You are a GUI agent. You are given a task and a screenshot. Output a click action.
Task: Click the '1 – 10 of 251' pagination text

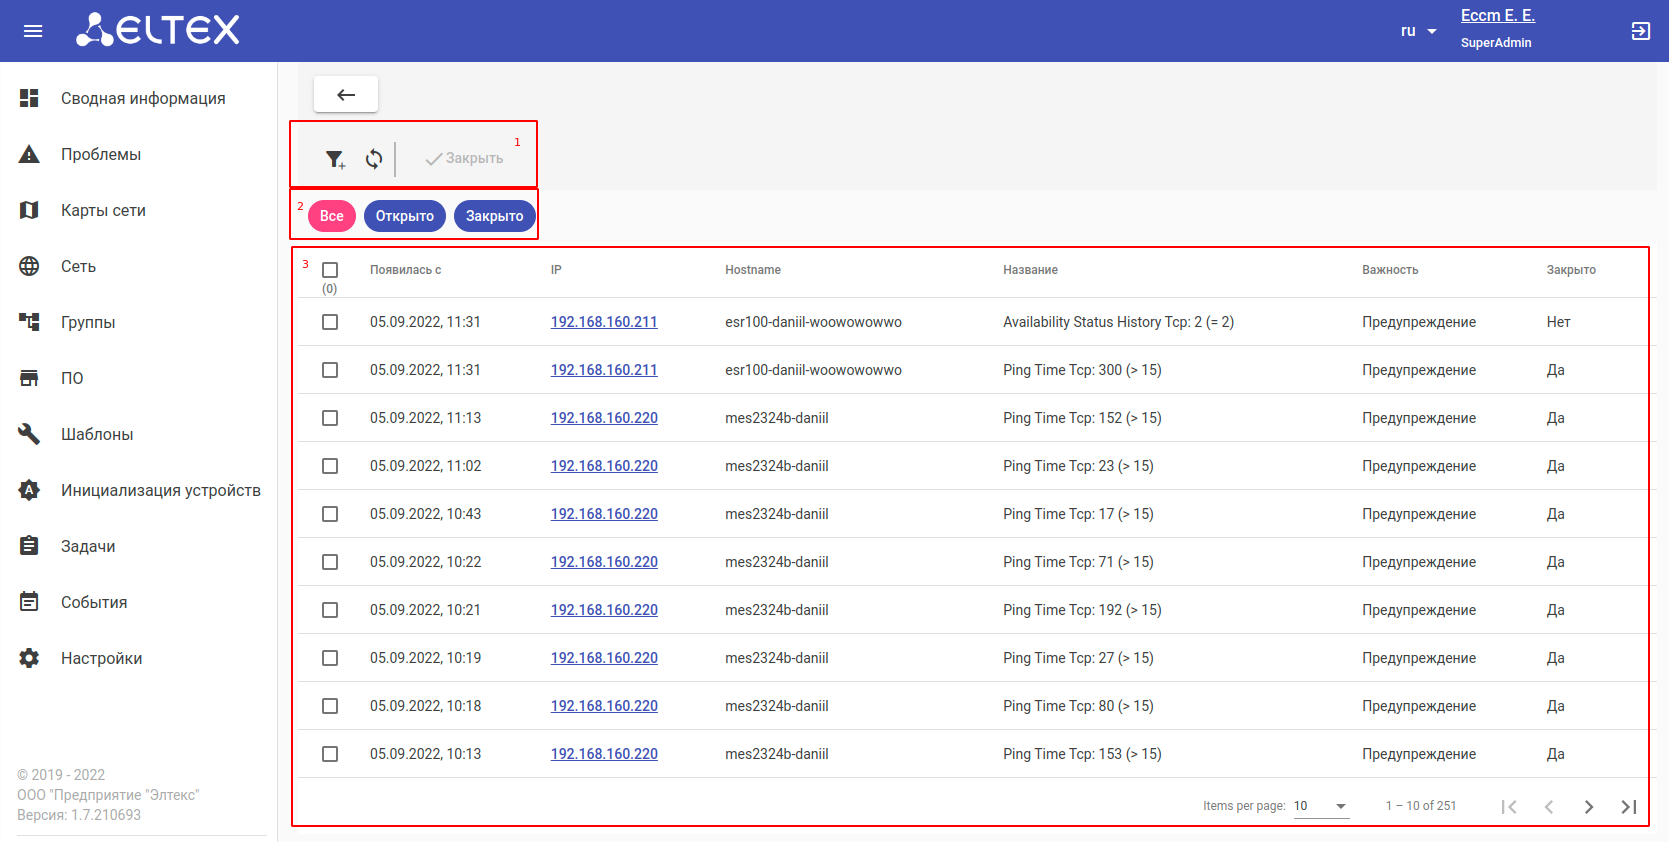[x=1421, y=806]
